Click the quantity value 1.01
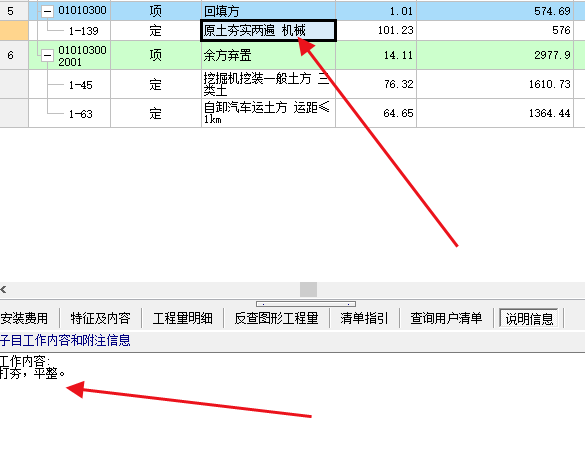The image size is (585, 465). pos(401,11)
